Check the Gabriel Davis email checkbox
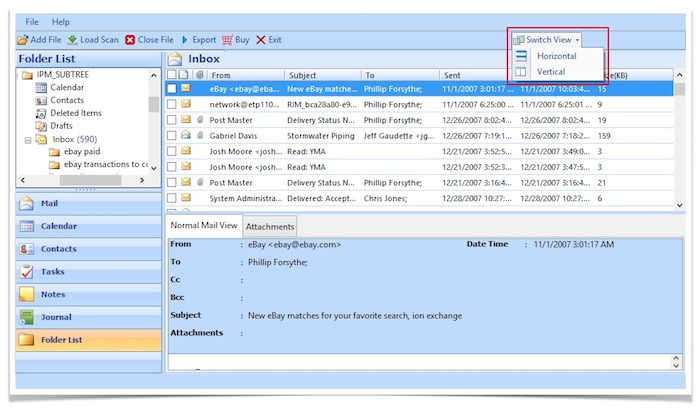The image size is (700, 411). (172, 135)
